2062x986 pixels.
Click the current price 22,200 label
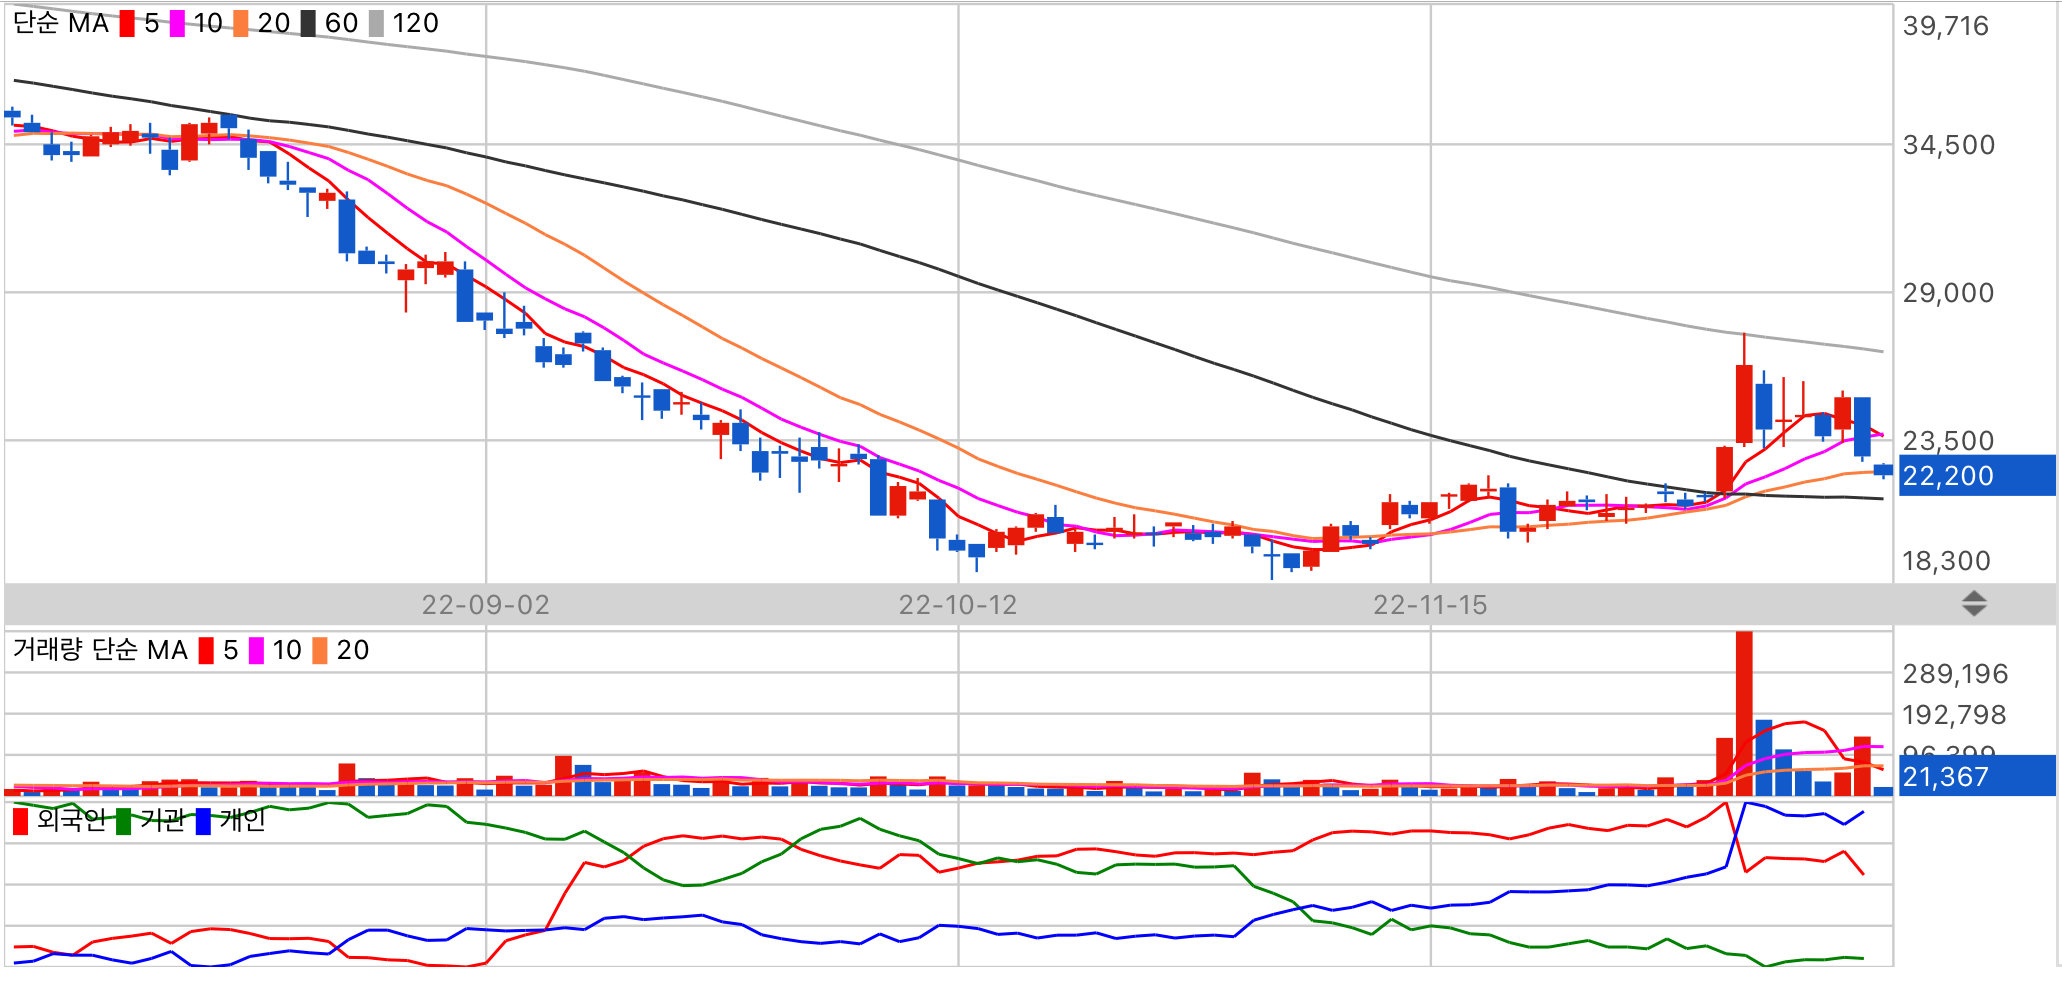pos(1977,476)
